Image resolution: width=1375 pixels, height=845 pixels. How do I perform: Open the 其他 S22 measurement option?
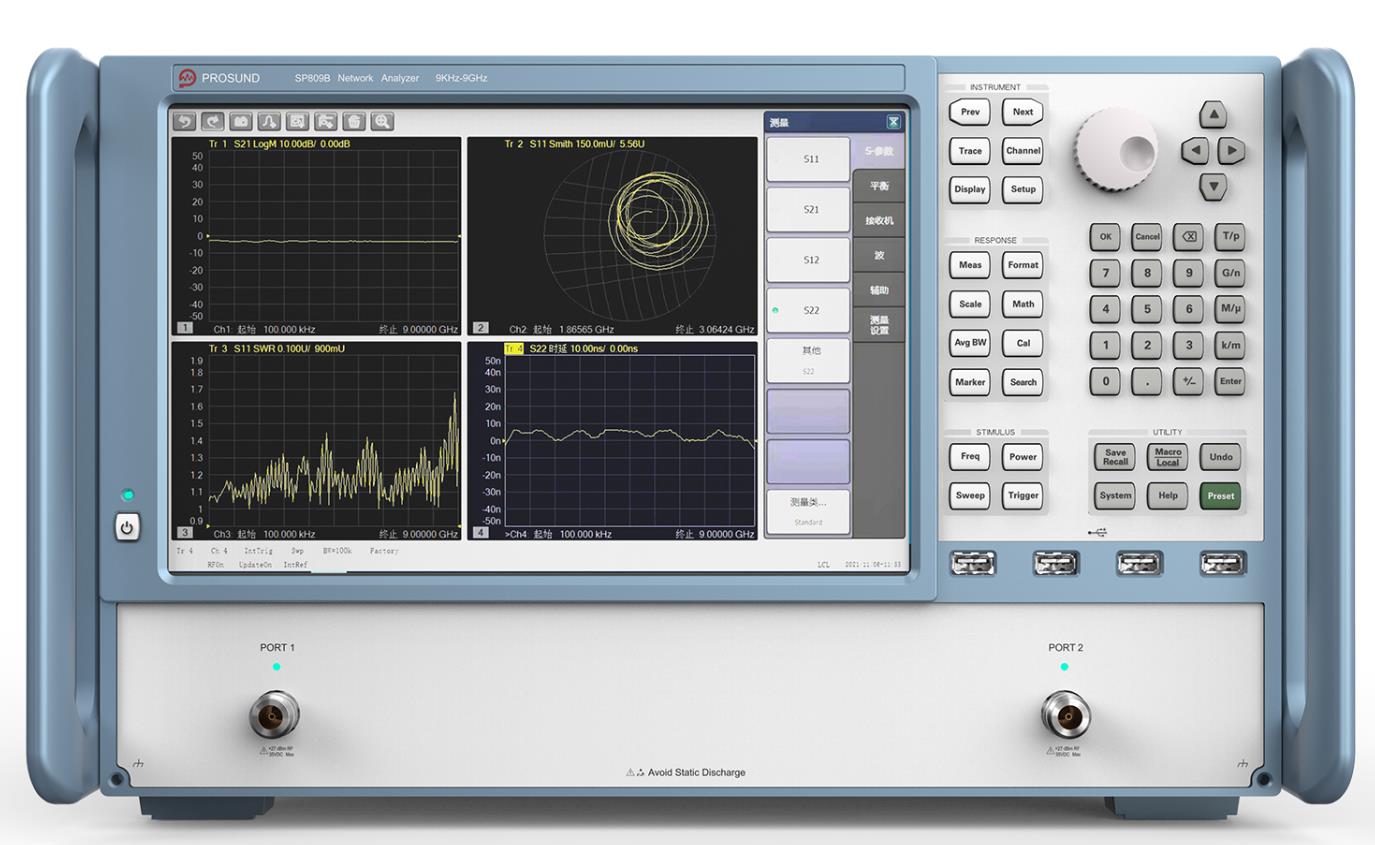809,360
